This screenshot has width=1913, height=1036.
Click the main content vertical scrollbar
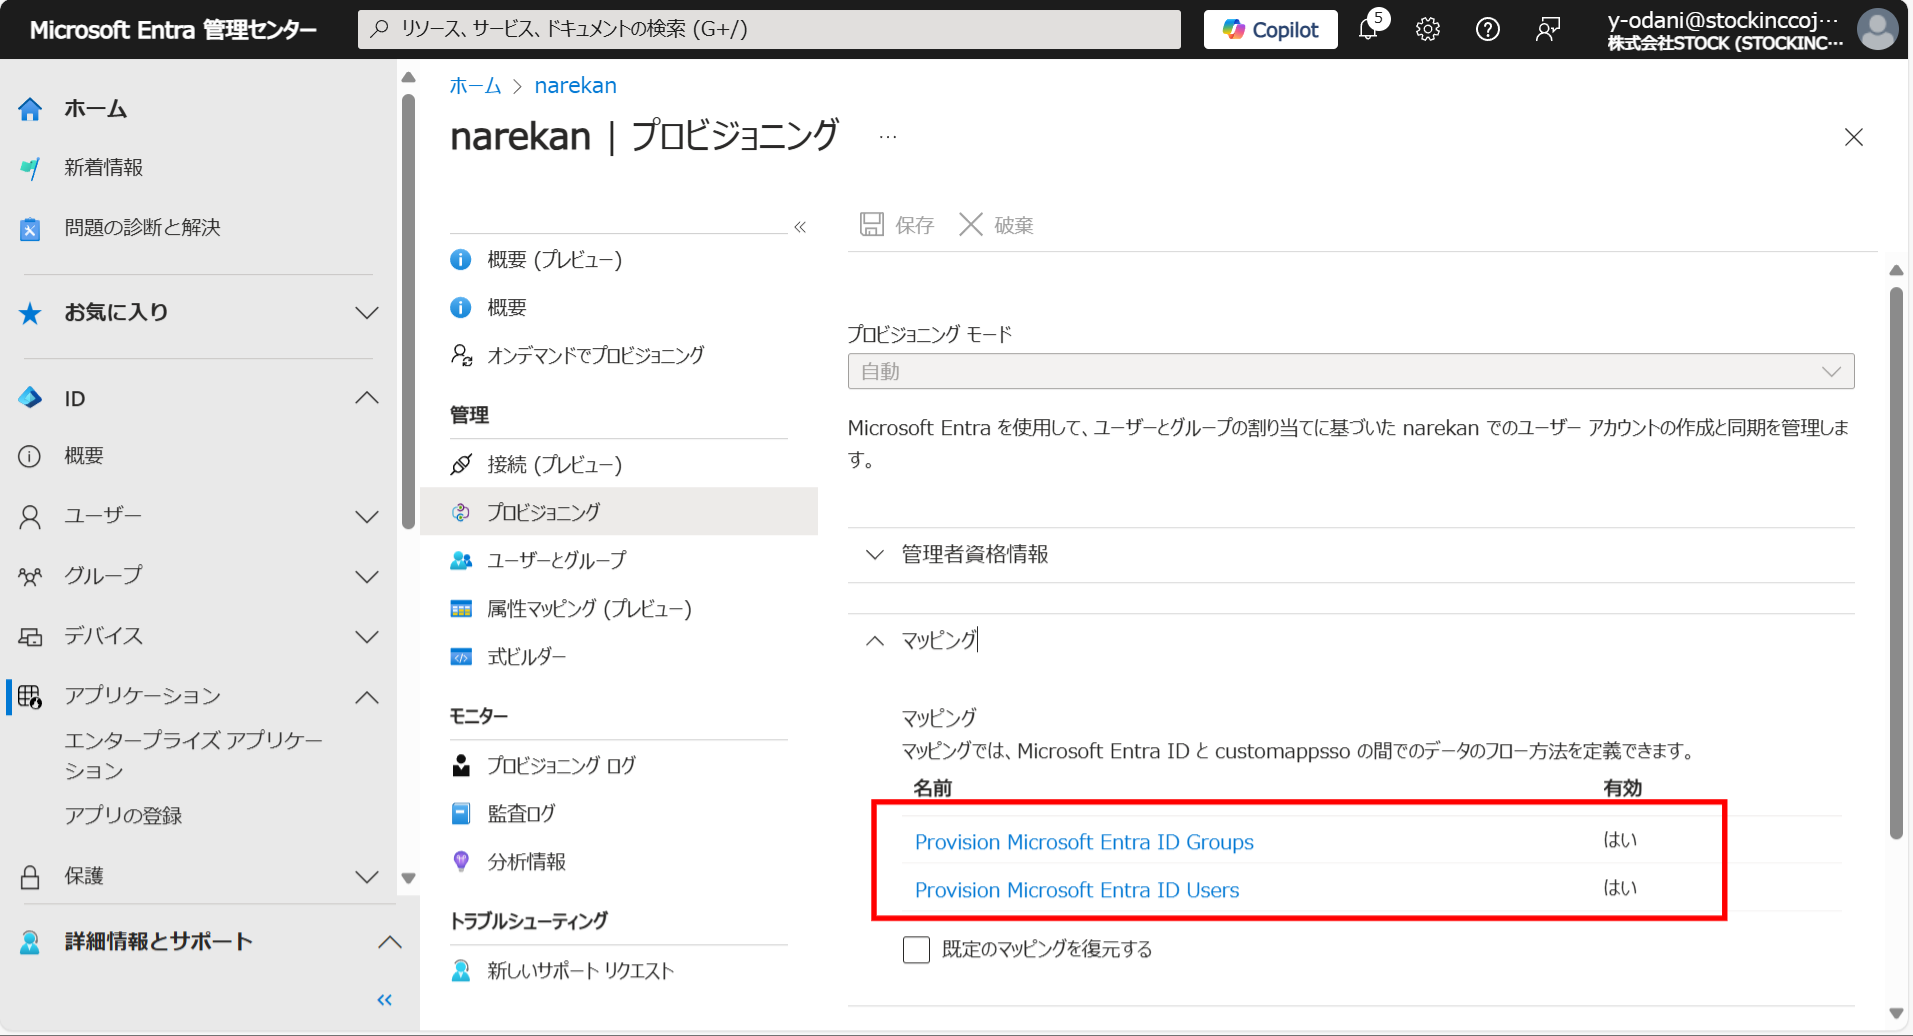coord(1896,564)
